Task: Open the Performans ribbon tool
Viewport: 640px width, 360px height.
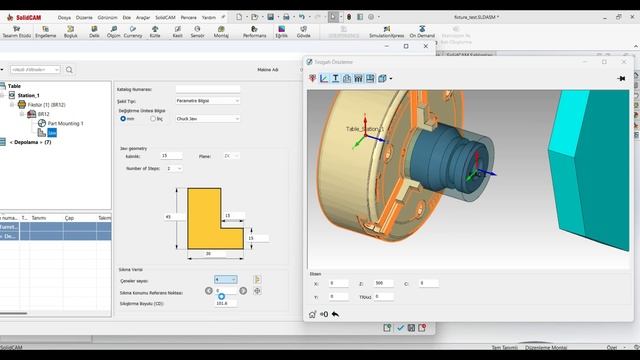Action: [254, 32]
